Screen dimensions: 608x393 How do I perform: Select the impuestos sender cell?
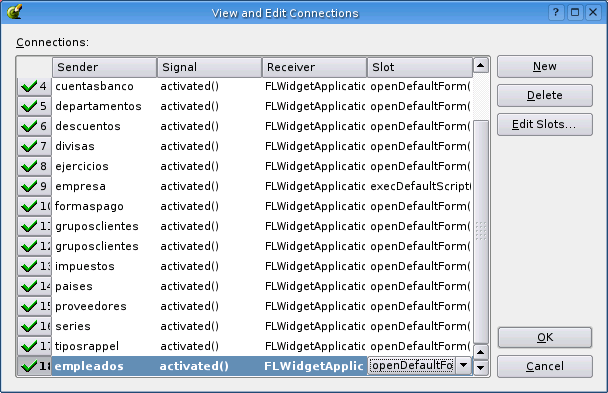(105, 266)
